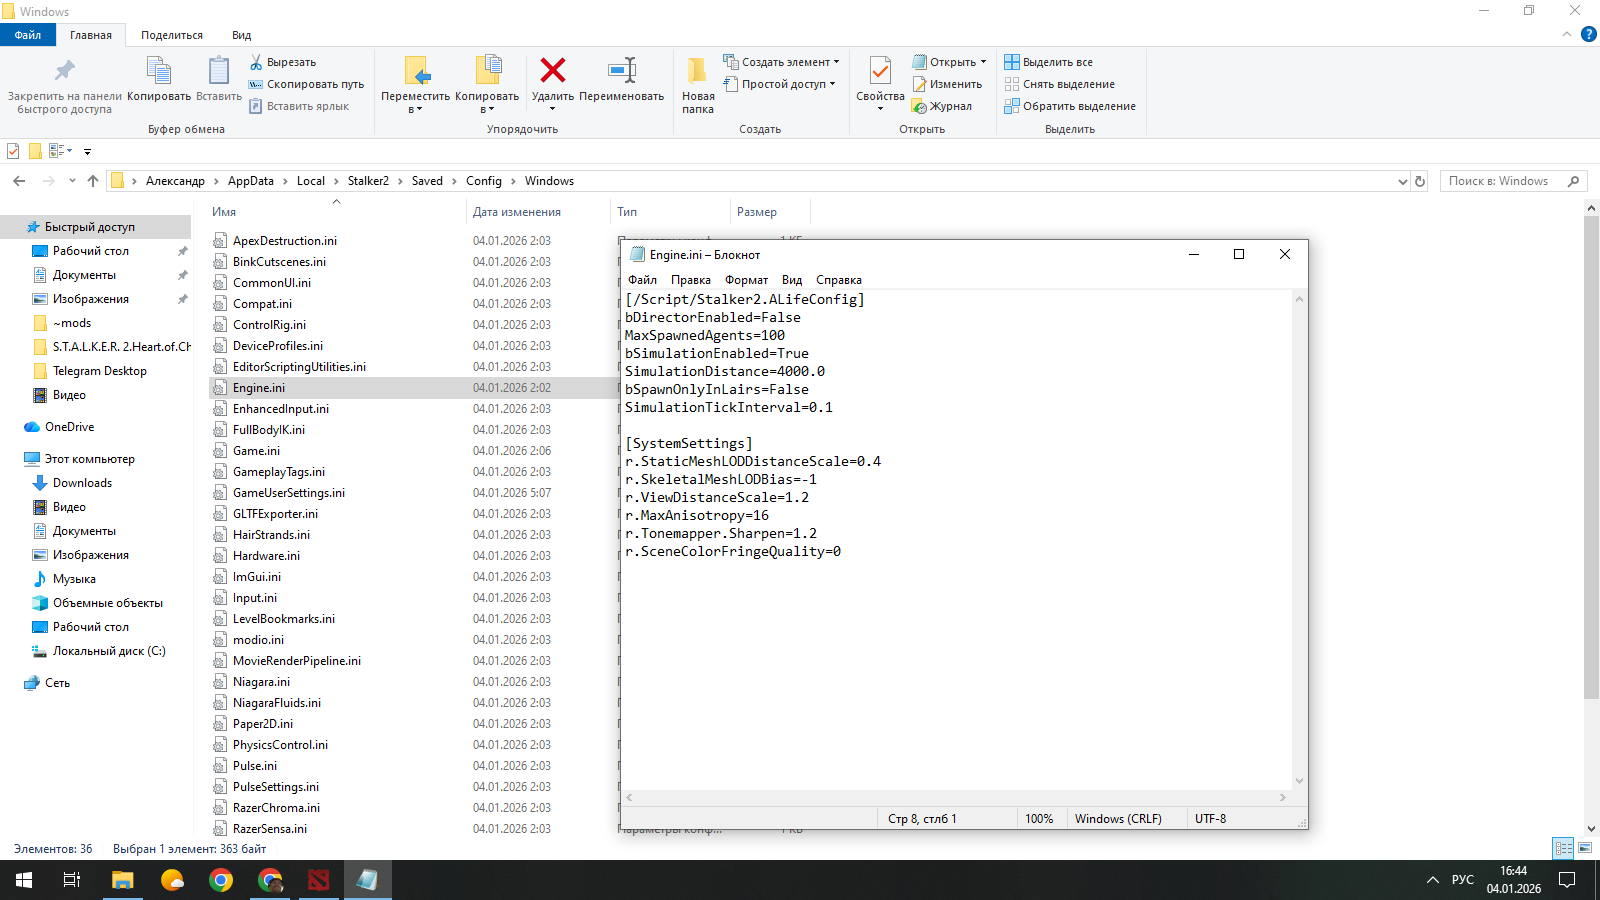This screenshot has width=1600, height=900.
Task: Open the Easy access dropdown
Action: point(779,84)
